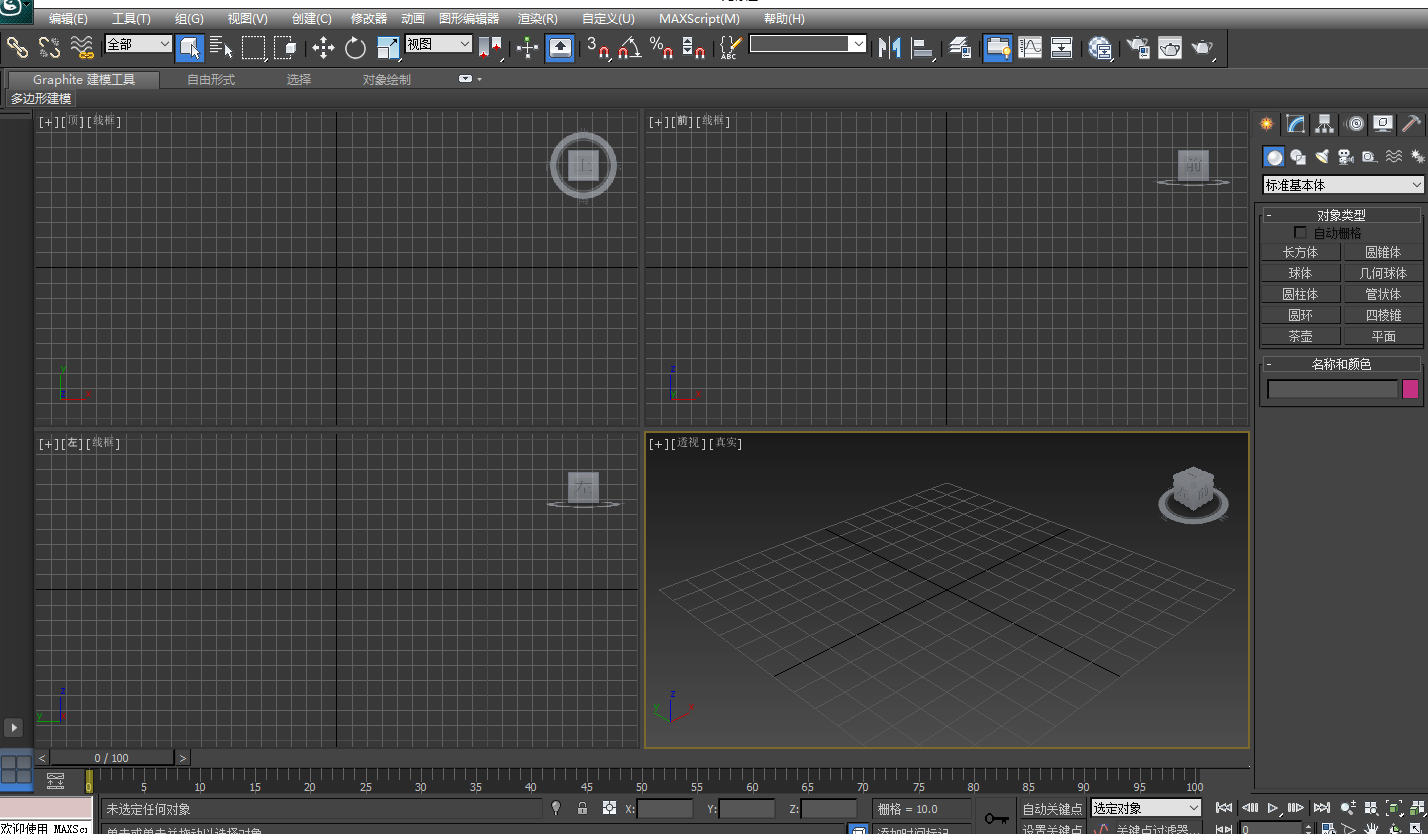Open the 标准基本体 dropdown

[1343, 185]
